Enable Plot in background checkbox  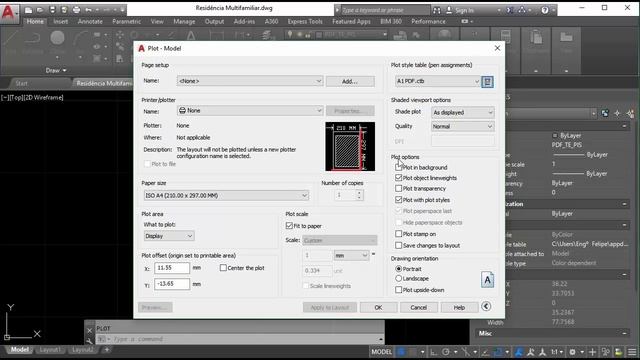(x=399, y=167)
